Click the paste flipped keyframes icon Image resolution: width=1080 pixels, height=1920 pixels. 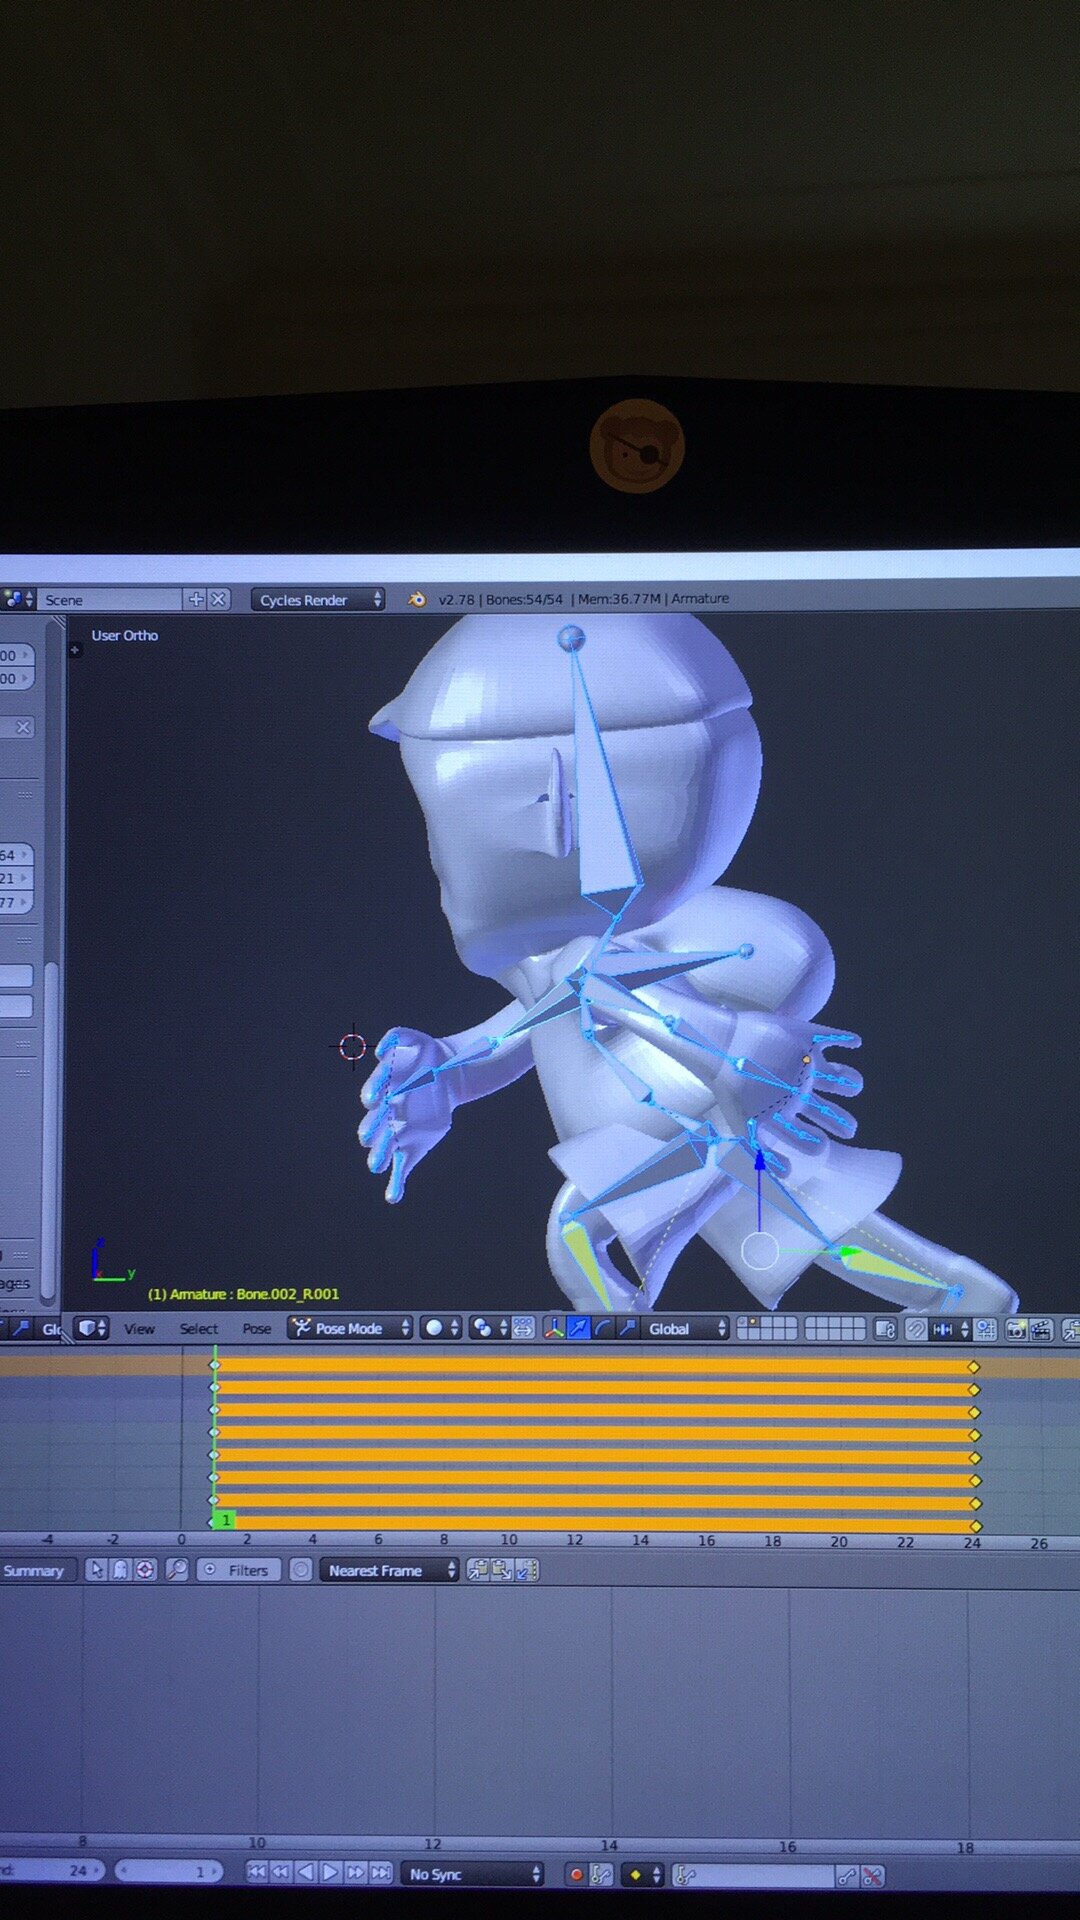(x=527, y=1570)
